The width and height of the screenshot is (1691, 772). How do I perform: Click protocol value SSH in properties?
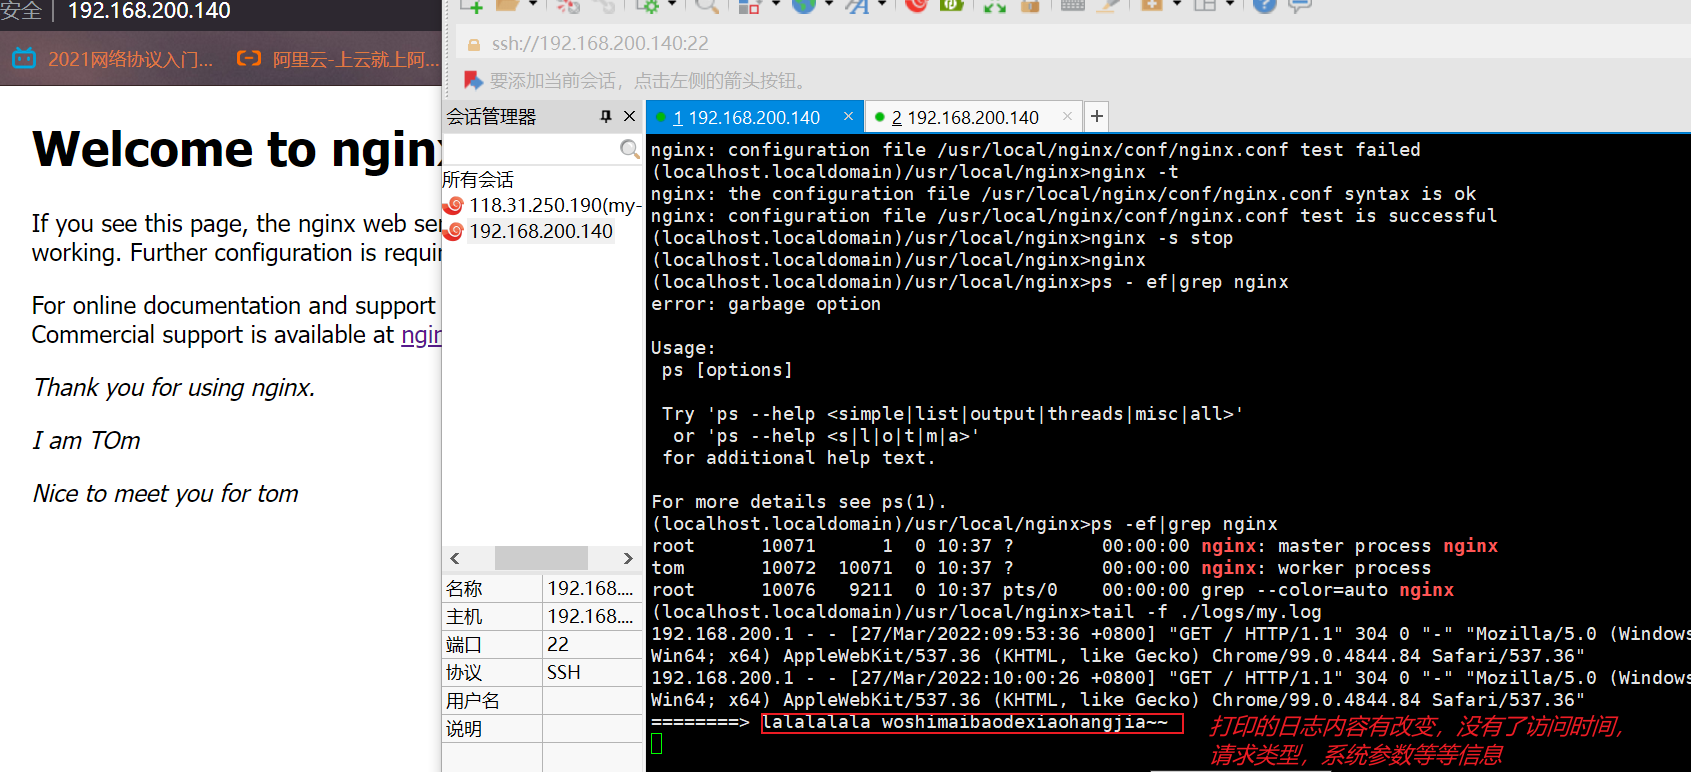pos(564,672)
